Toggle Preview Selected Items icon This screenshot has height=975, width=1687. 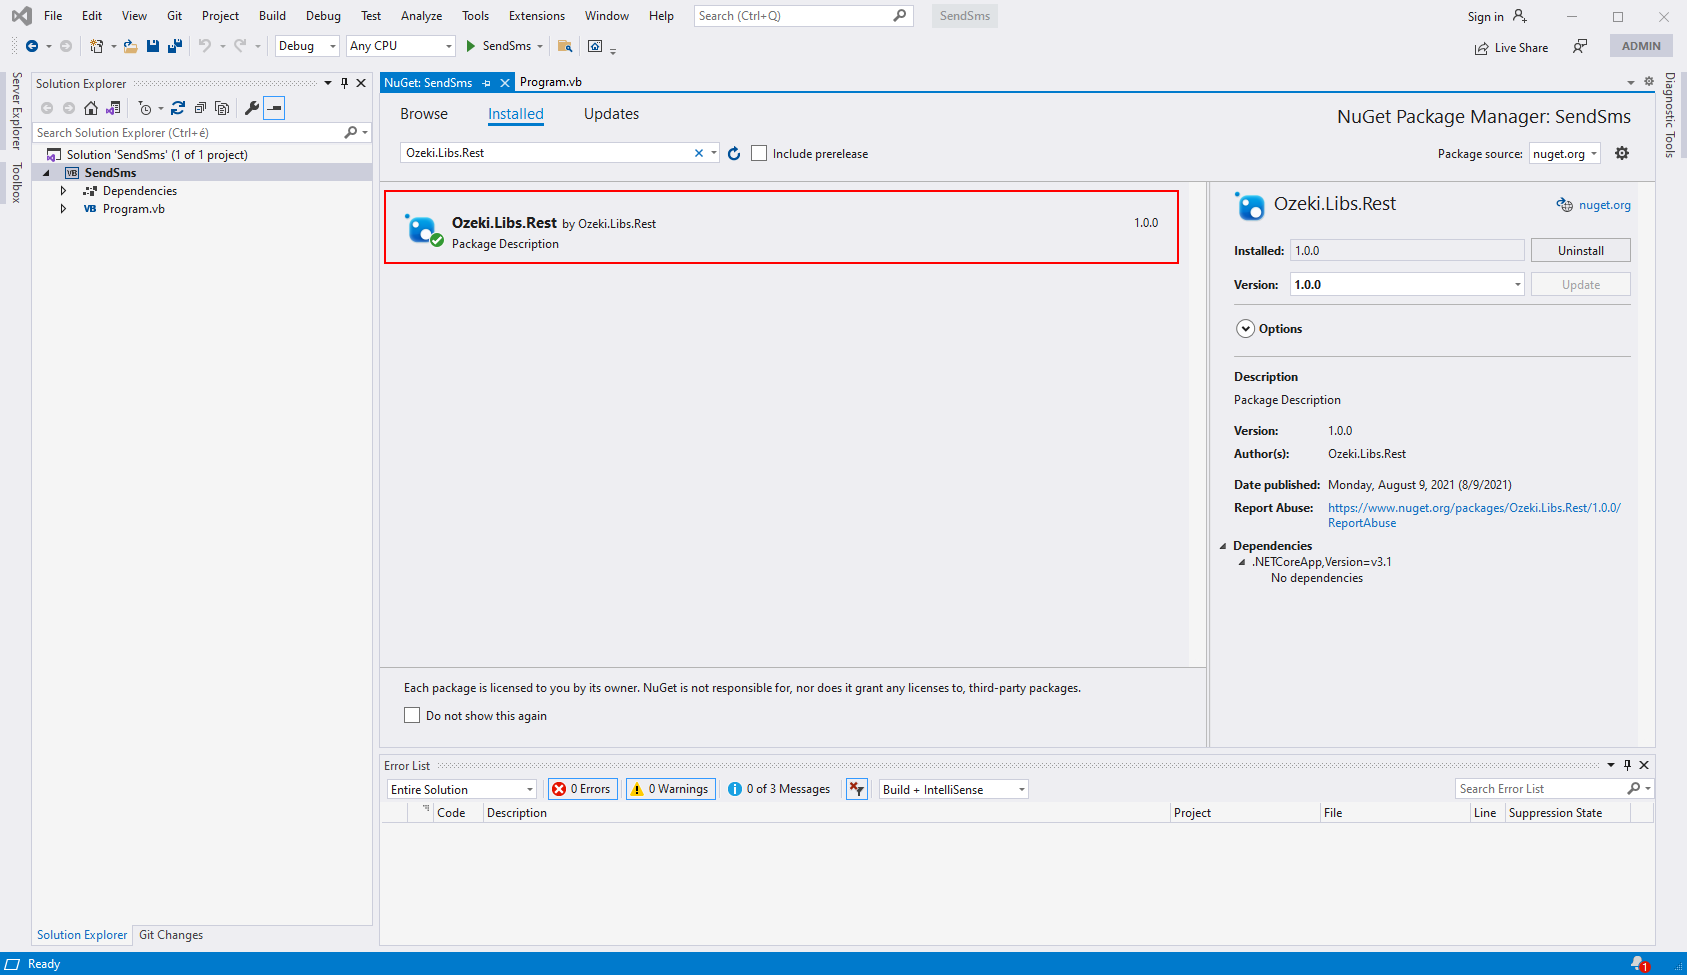click(x=274, y=108)
